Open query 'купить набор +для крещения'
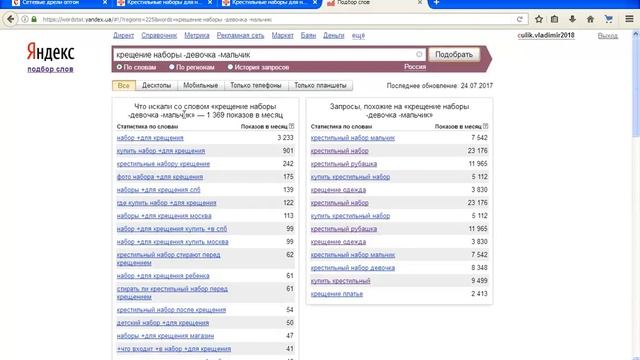The image size is (640, 360). [161, 151]
